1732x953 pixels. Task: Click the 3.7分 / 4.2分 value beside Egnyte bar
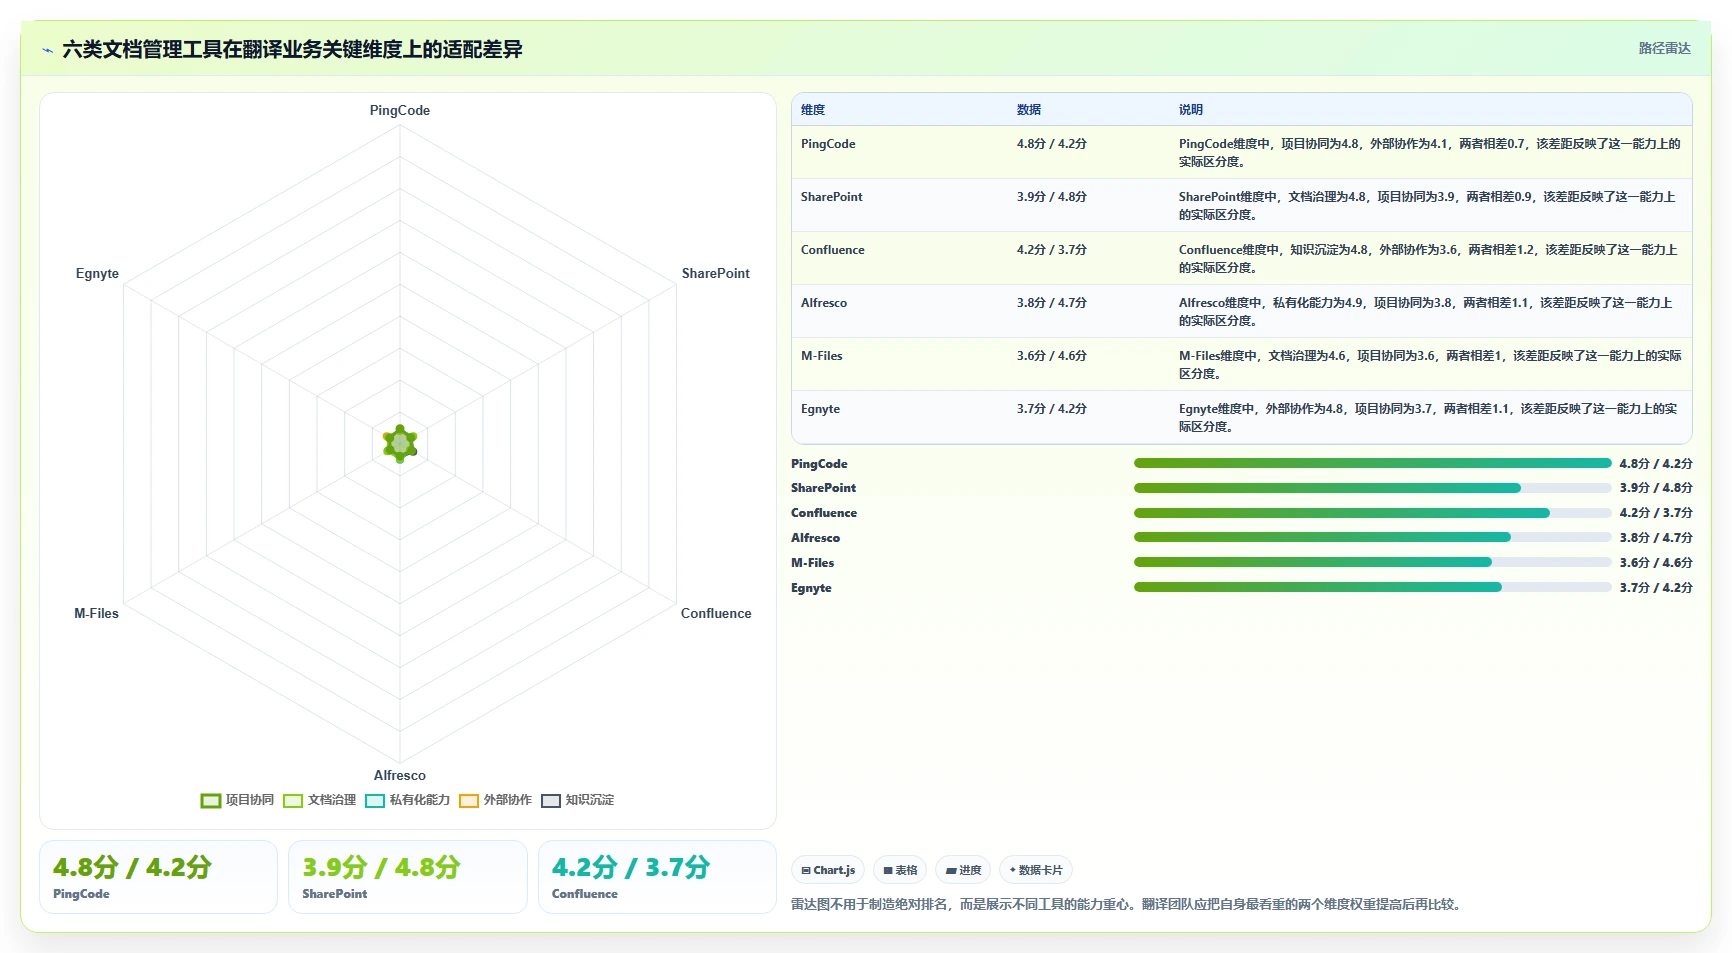coord(1656,587)
